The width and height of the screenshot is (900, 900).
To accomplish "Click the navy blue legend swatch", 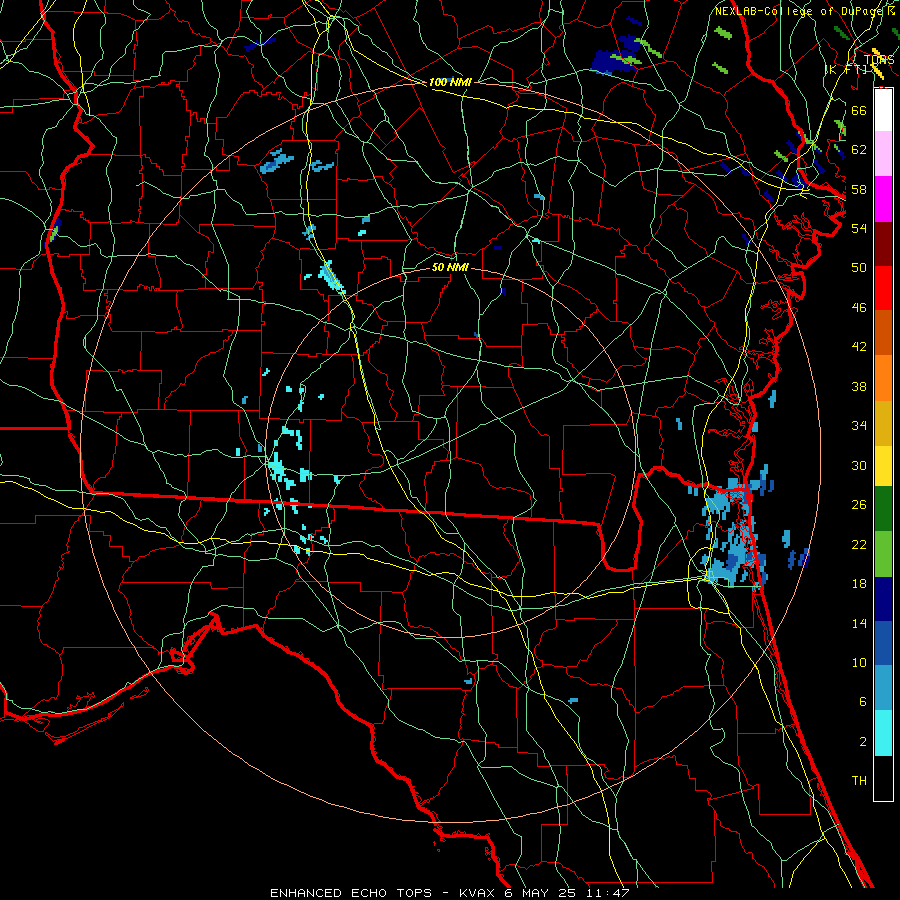I will click(x=883, y=599).
